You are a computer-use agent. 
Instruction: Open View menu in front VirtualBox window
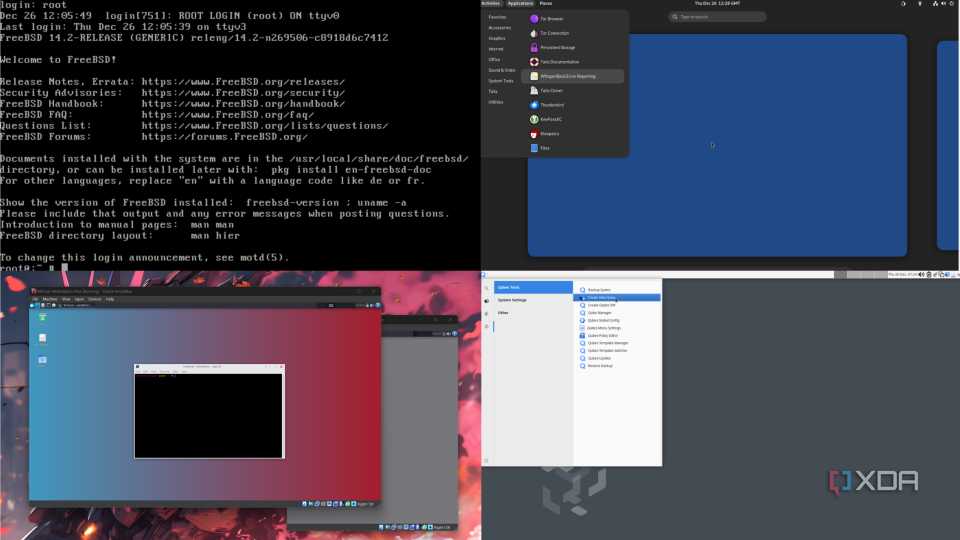pos(66,299)
